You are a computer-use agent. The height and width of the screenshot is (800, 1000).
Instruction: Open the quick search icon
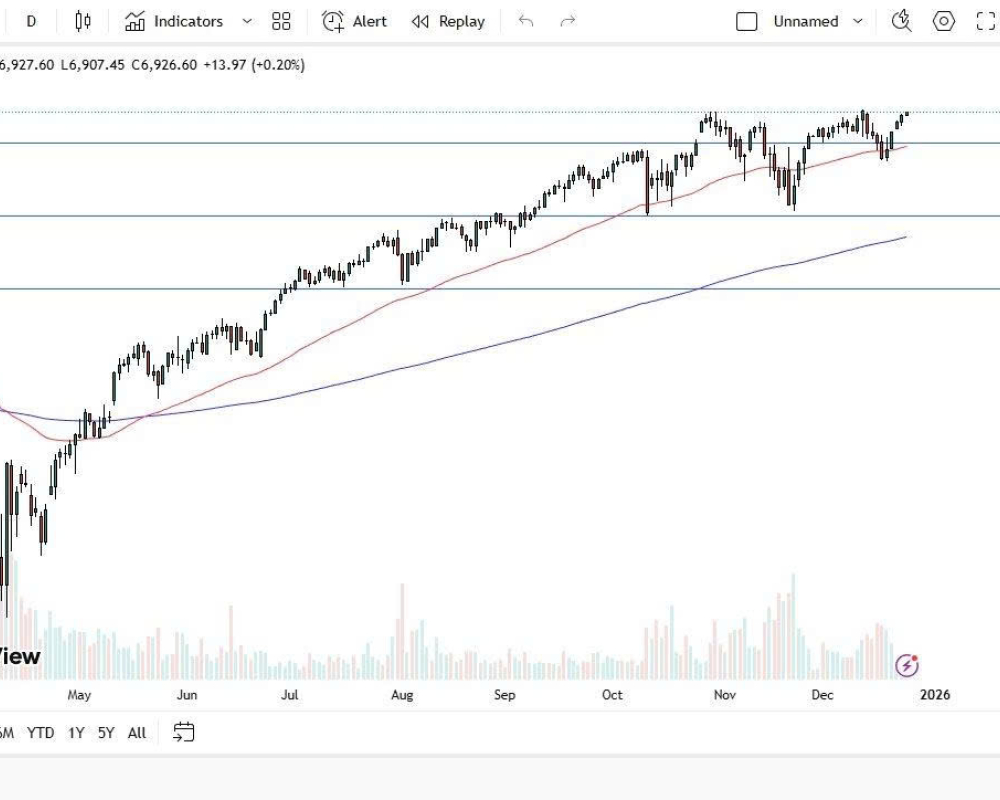click(x=901, y=21)
